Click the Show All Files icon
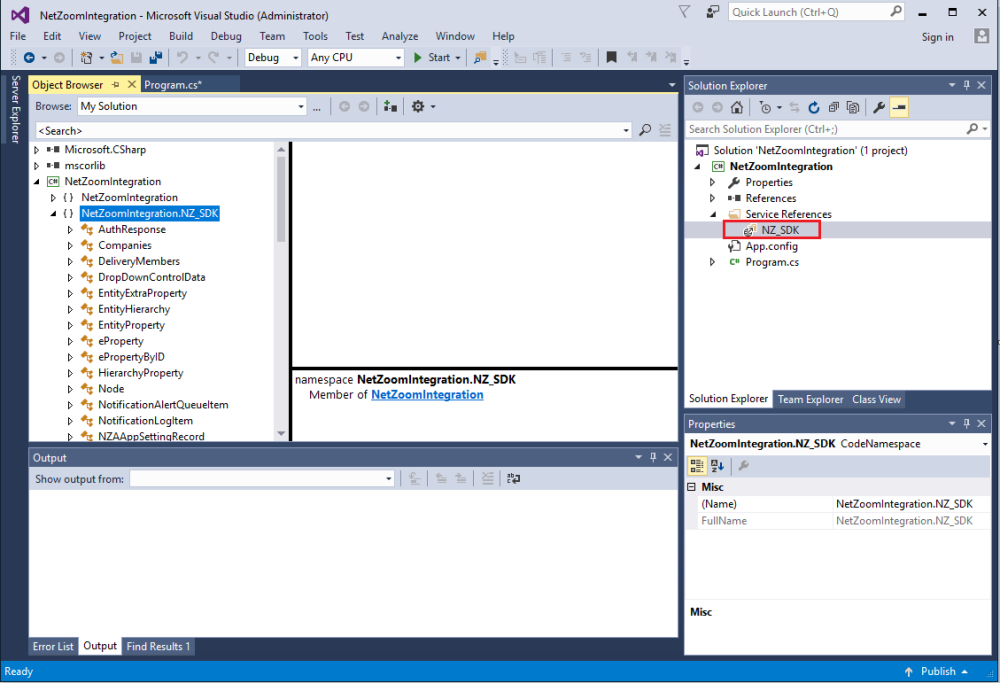 point(853,107)
